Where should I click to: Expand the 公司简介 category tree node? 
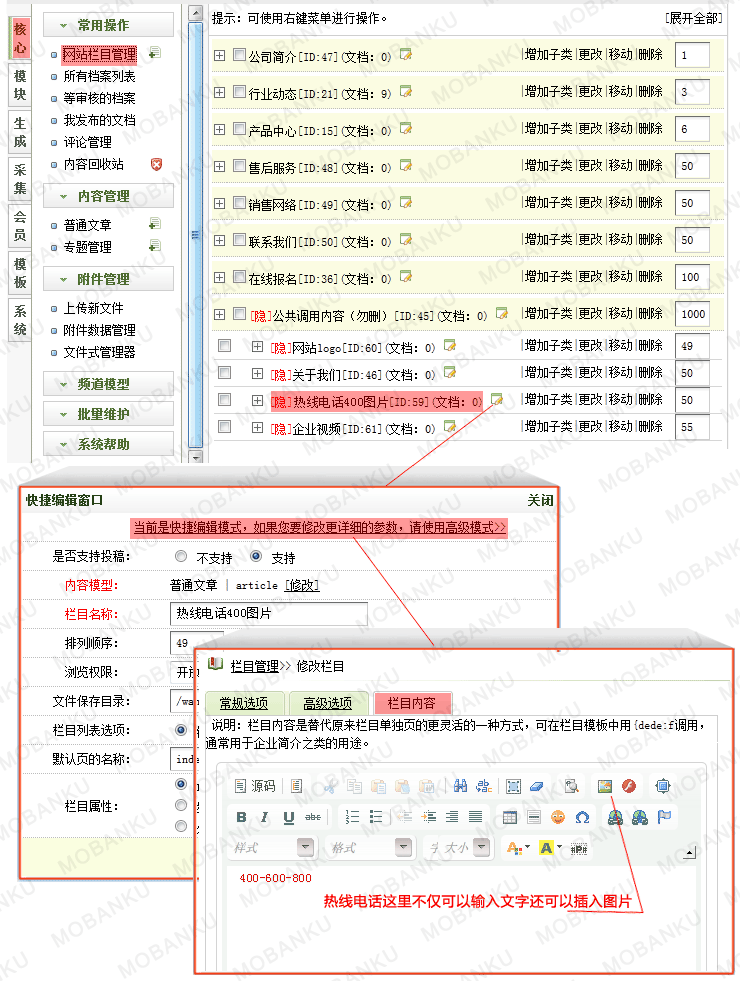(x=220, y=55)
